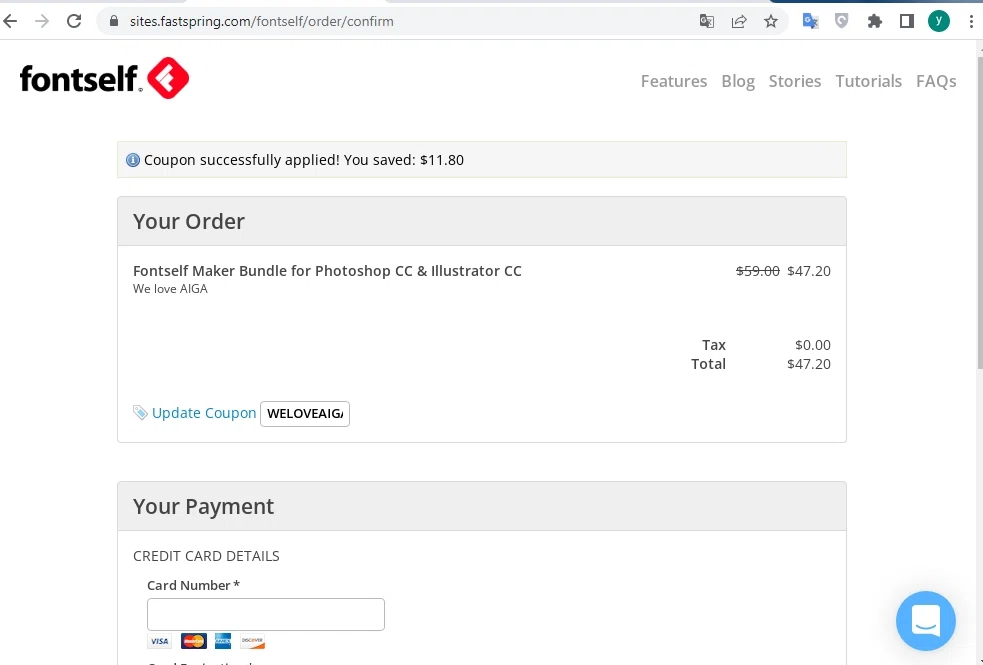Open the Stories page

click(794, 81)
